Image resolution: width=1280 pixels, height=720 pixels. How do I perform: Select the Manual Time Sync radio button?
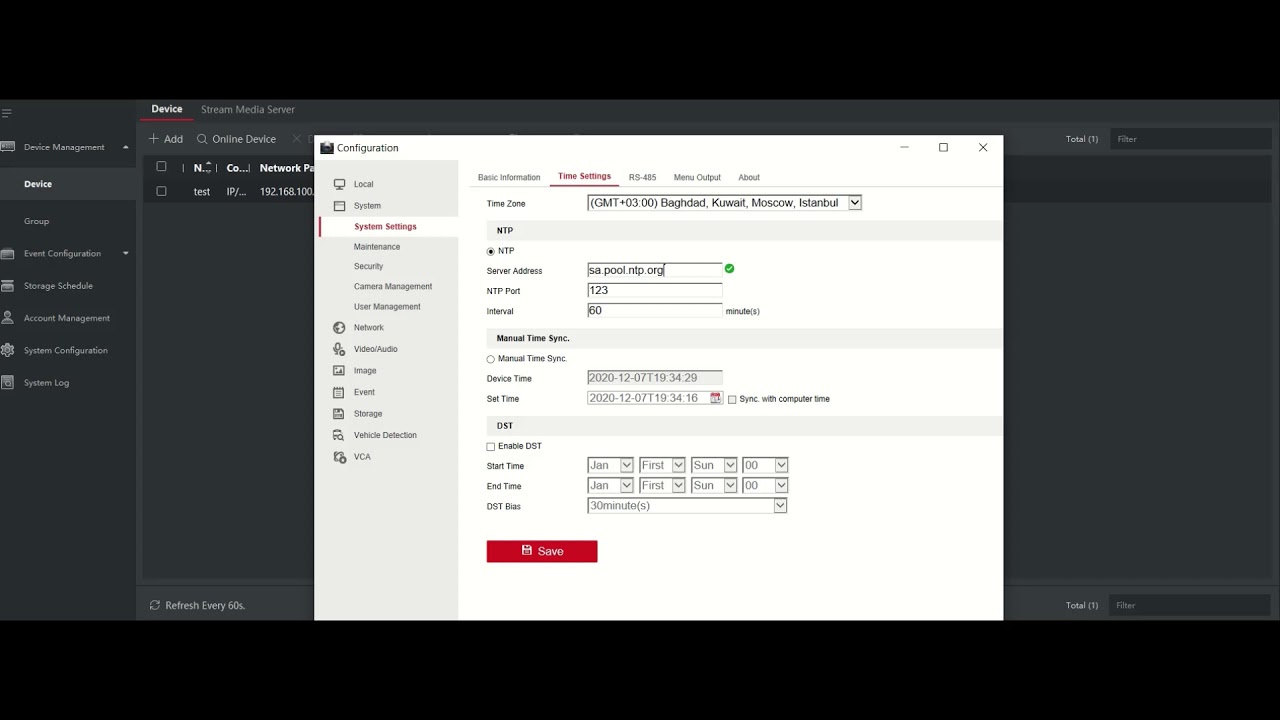point(490,358)
